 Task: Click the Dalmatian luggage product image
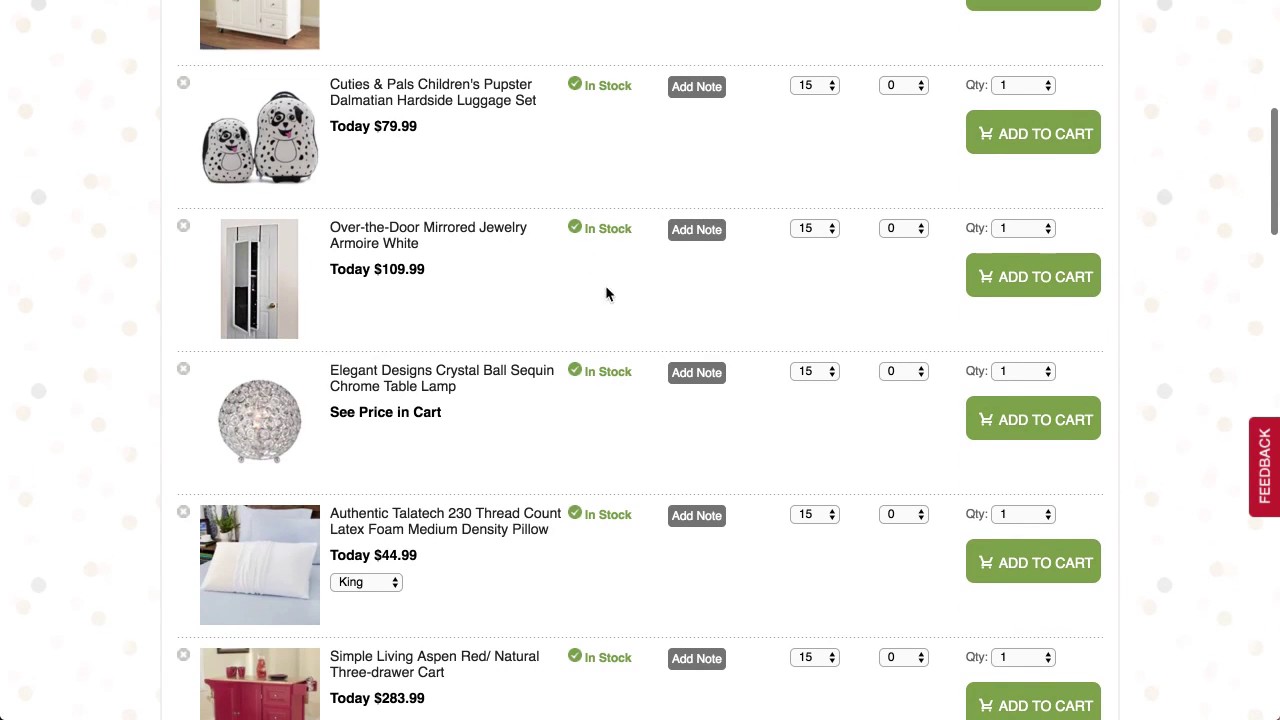[x=260, y=137]
